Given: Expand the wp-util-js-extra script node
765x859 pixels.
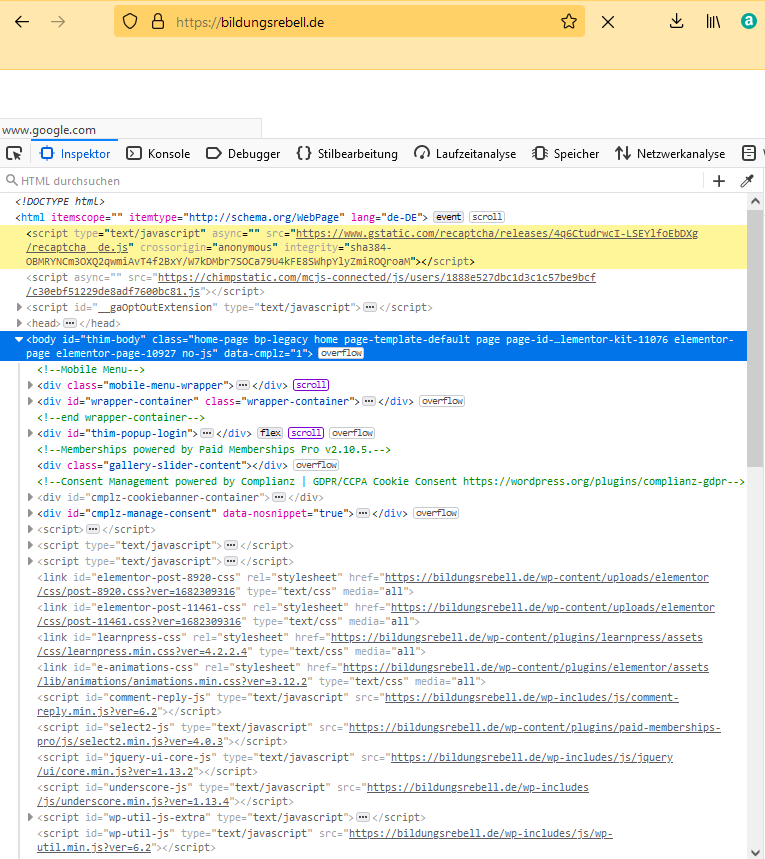Looking at the screenshot, I should [x=30, y=817].
